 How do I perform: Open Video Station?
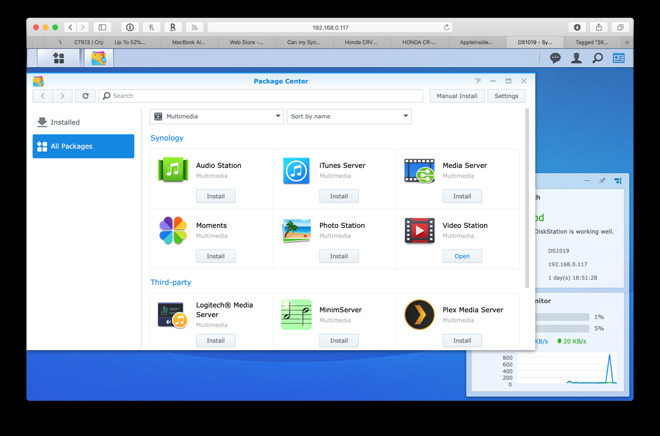pos(462,256)
